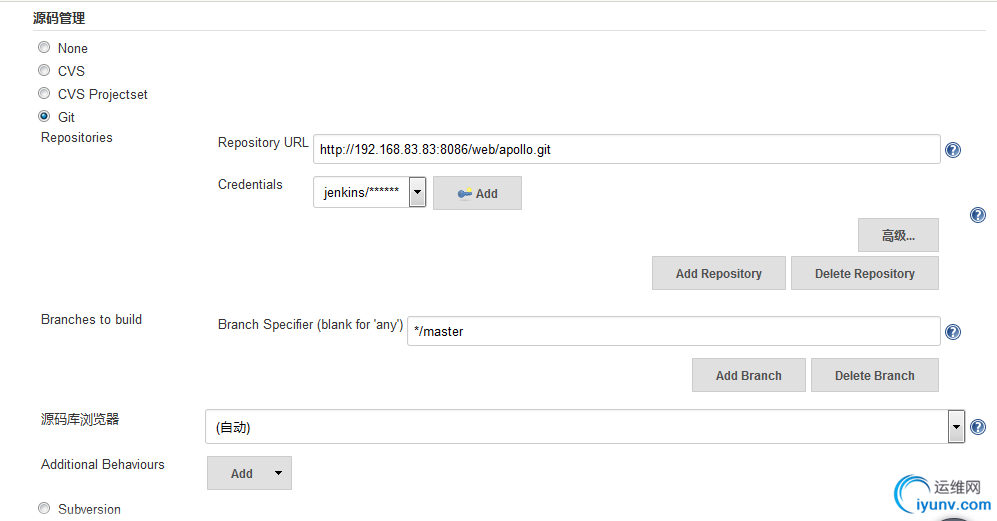Open help icon beside the 高级 button

pos(977,215)
